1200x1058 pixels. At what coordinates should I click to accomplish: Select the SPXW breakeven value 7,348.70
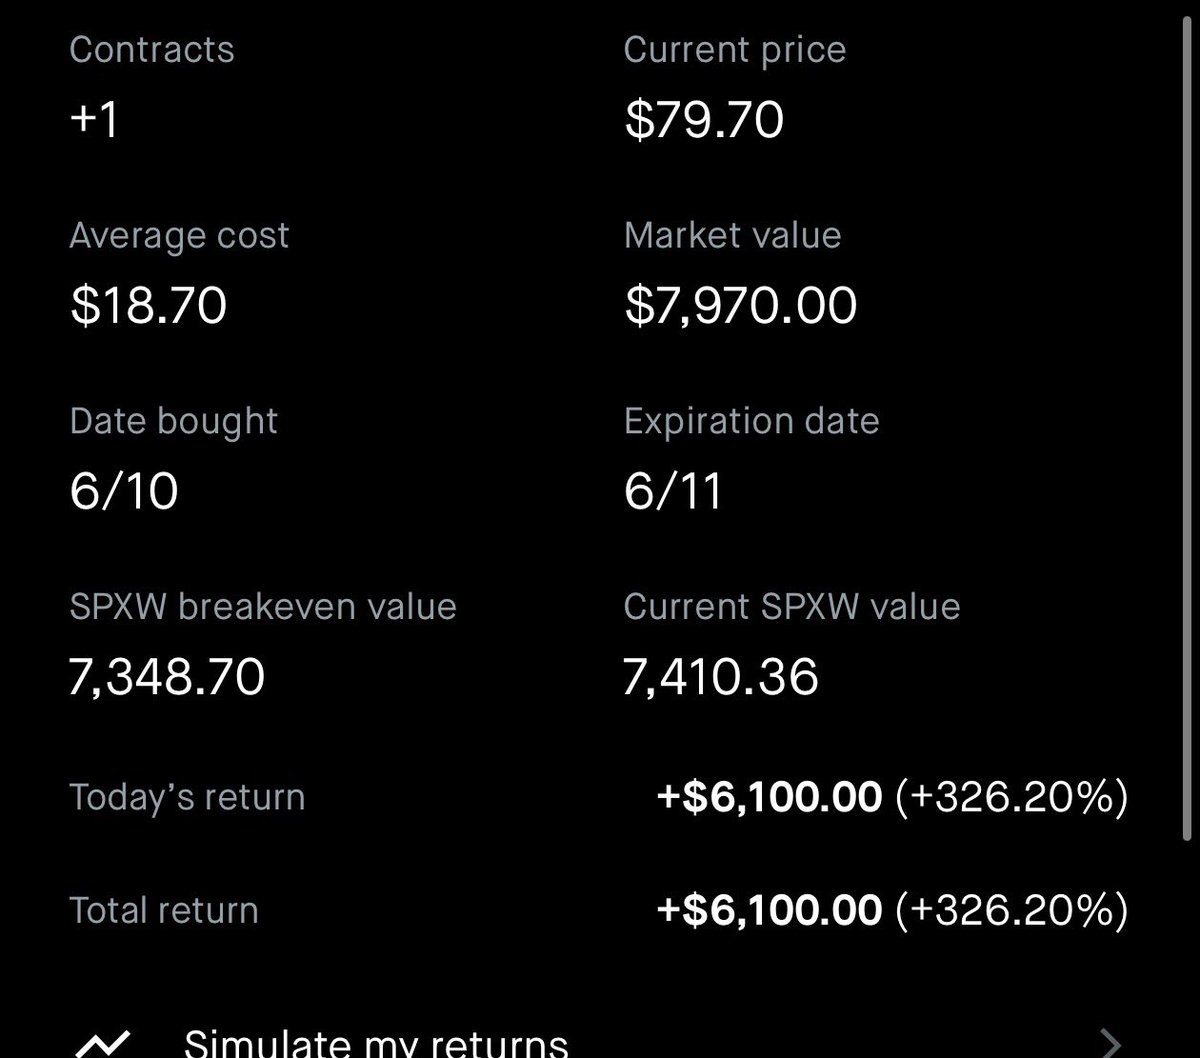click(x=167, y=677)
